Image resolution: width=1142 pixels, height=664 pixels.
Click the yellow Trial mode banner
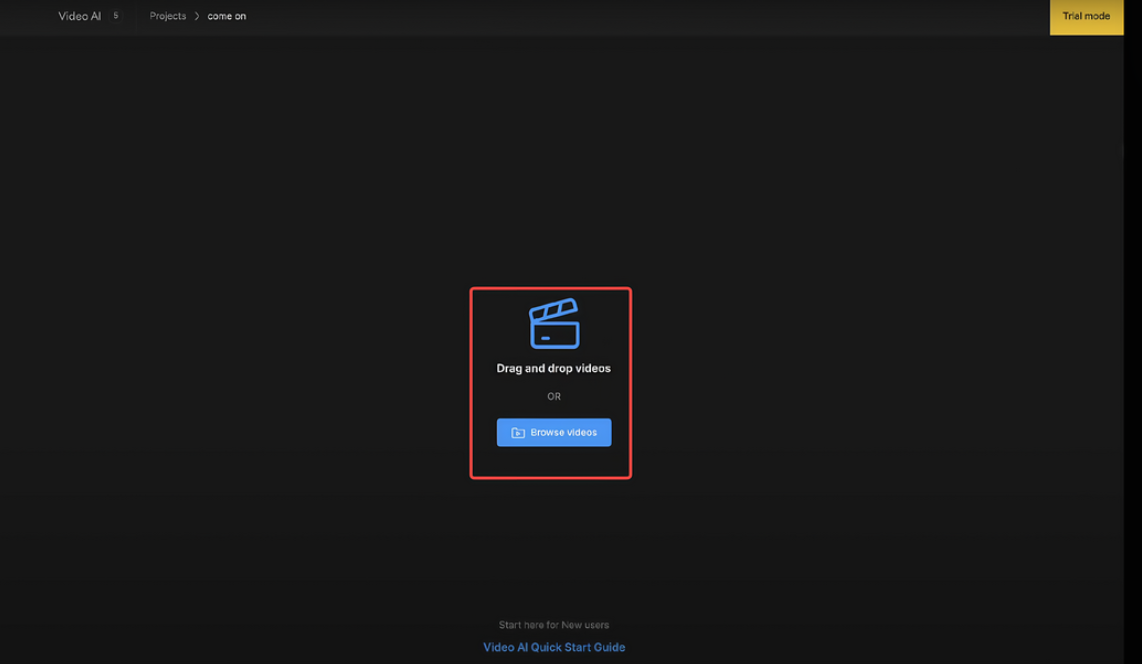pos(1086,16)
